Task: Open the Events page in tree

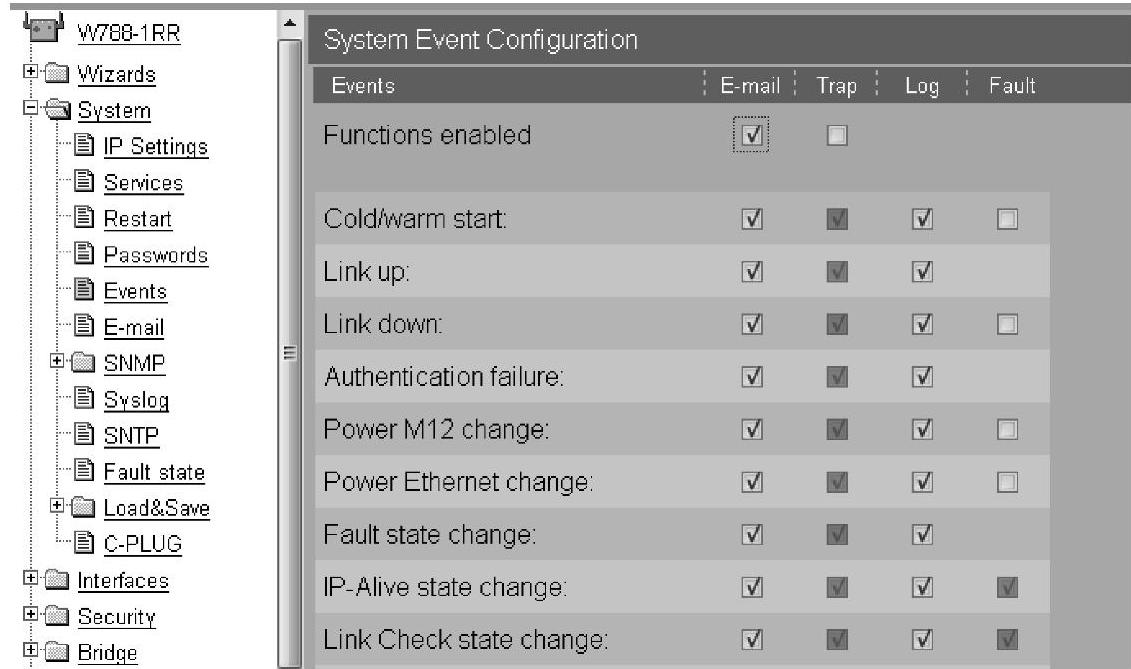Action: [134, 291]
